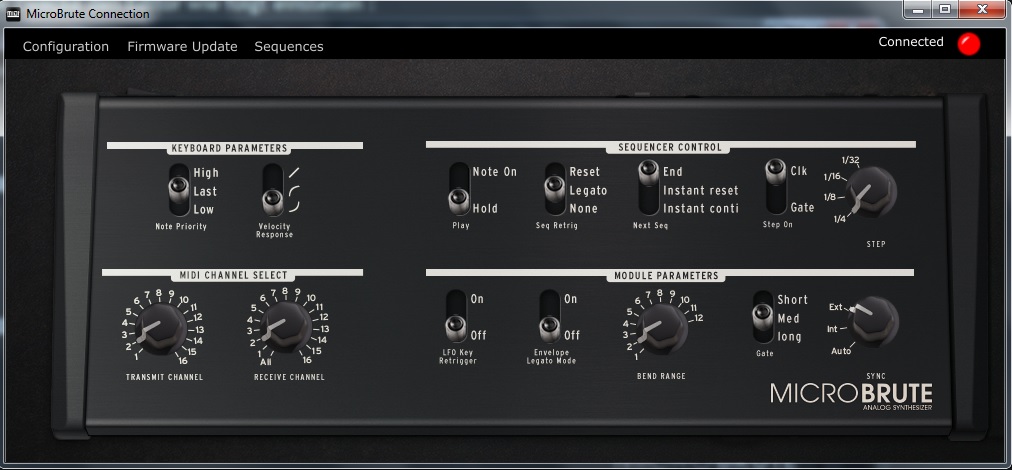The width and height of the screenshot is (1012, 470).
Task: Click the red Connected status indicator
Action: click(968, 44)
